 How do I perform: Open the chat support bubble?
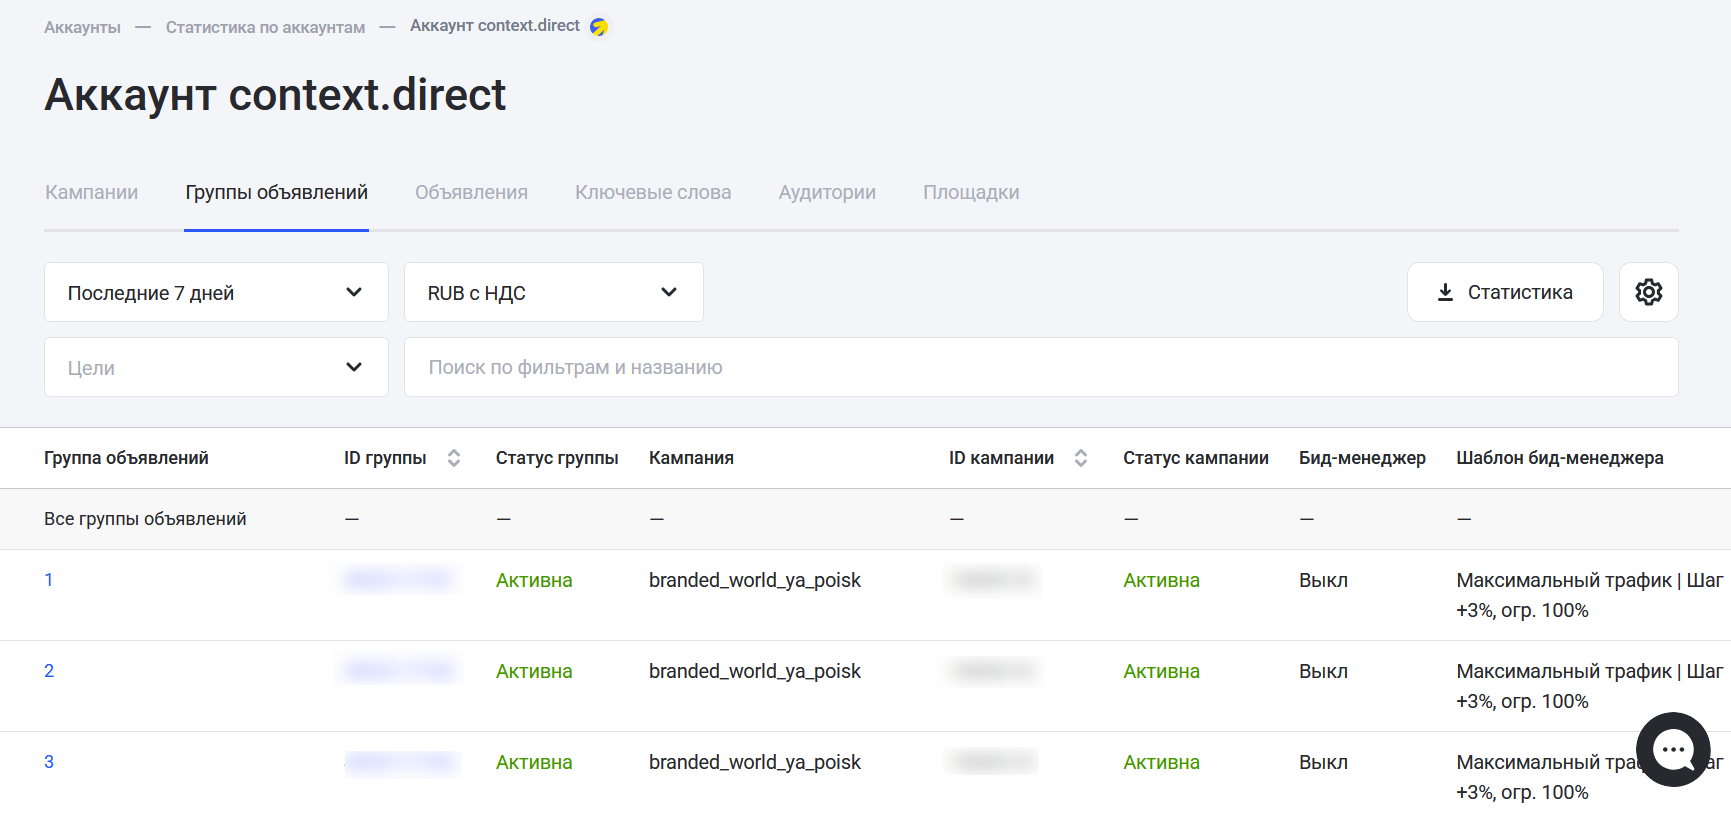pos(1672,750)
